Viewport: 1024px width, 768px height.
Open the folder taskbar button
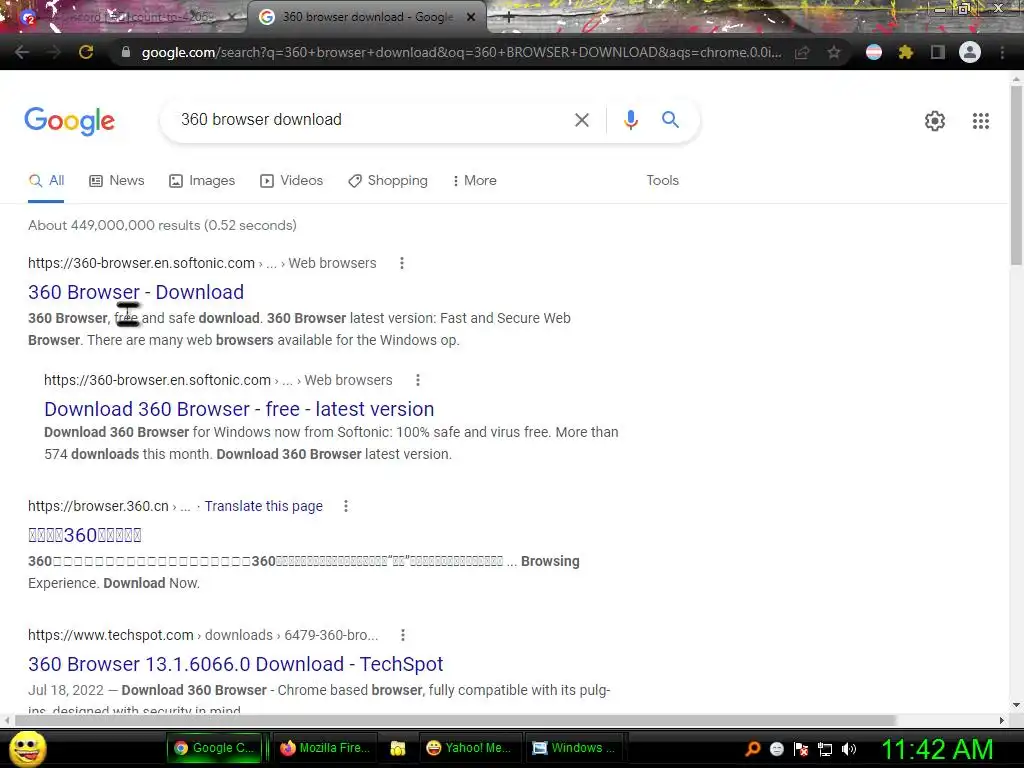tap(398, 748)
